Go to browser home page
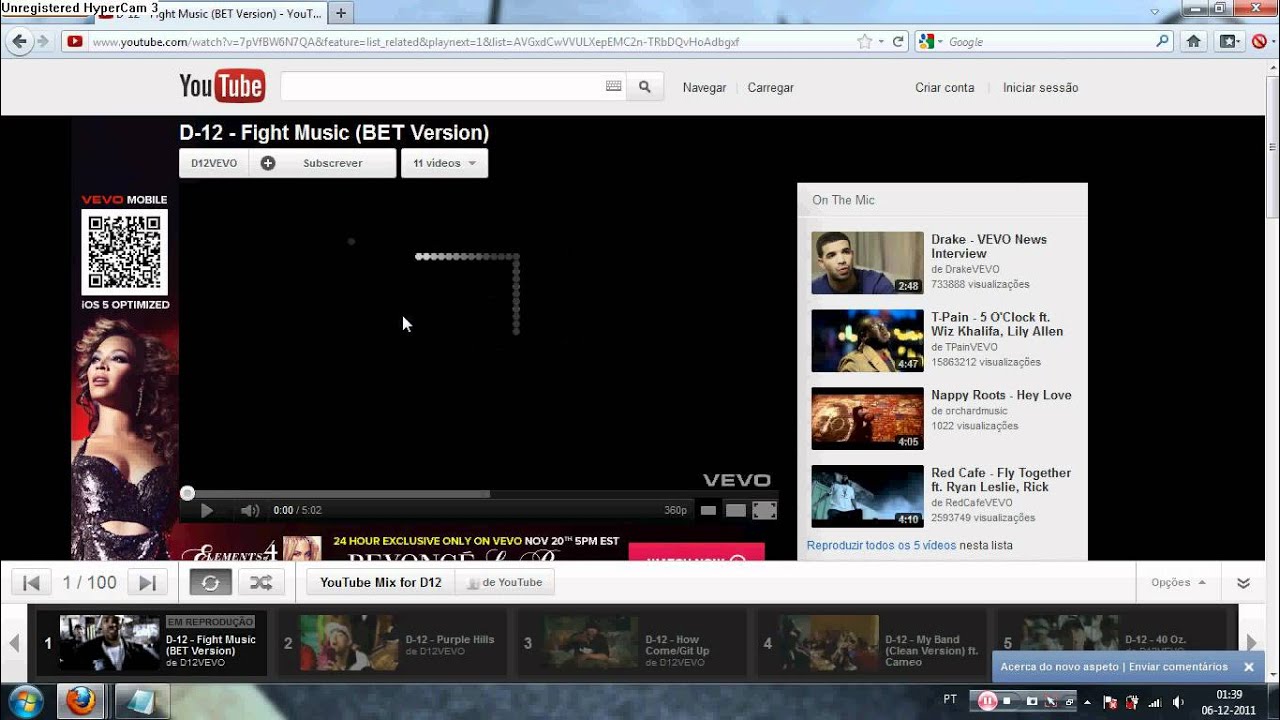Viewport: 1280px width, 720px height. pyautogui.click(x=1193, y=41)
